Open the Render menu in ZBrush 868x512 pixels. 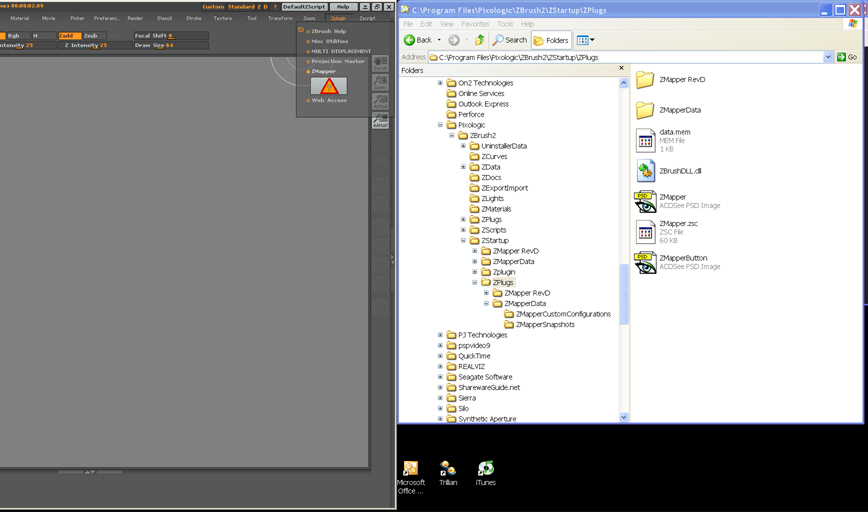coord(135,18)
